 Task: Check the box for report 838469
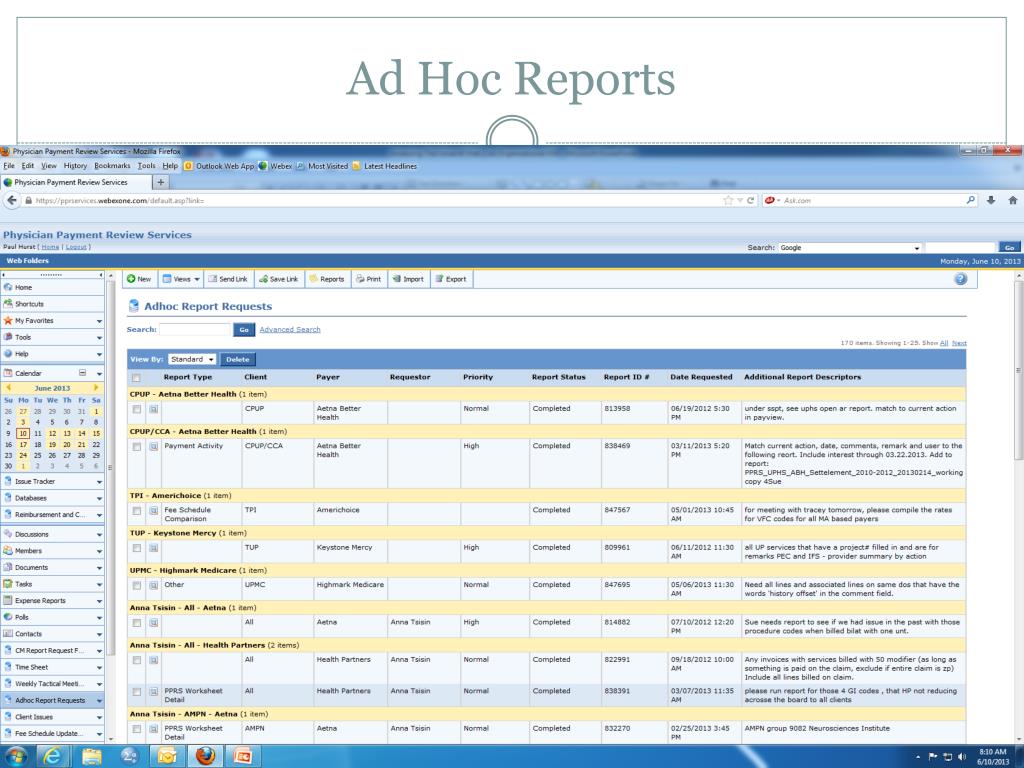coord(136,447)
